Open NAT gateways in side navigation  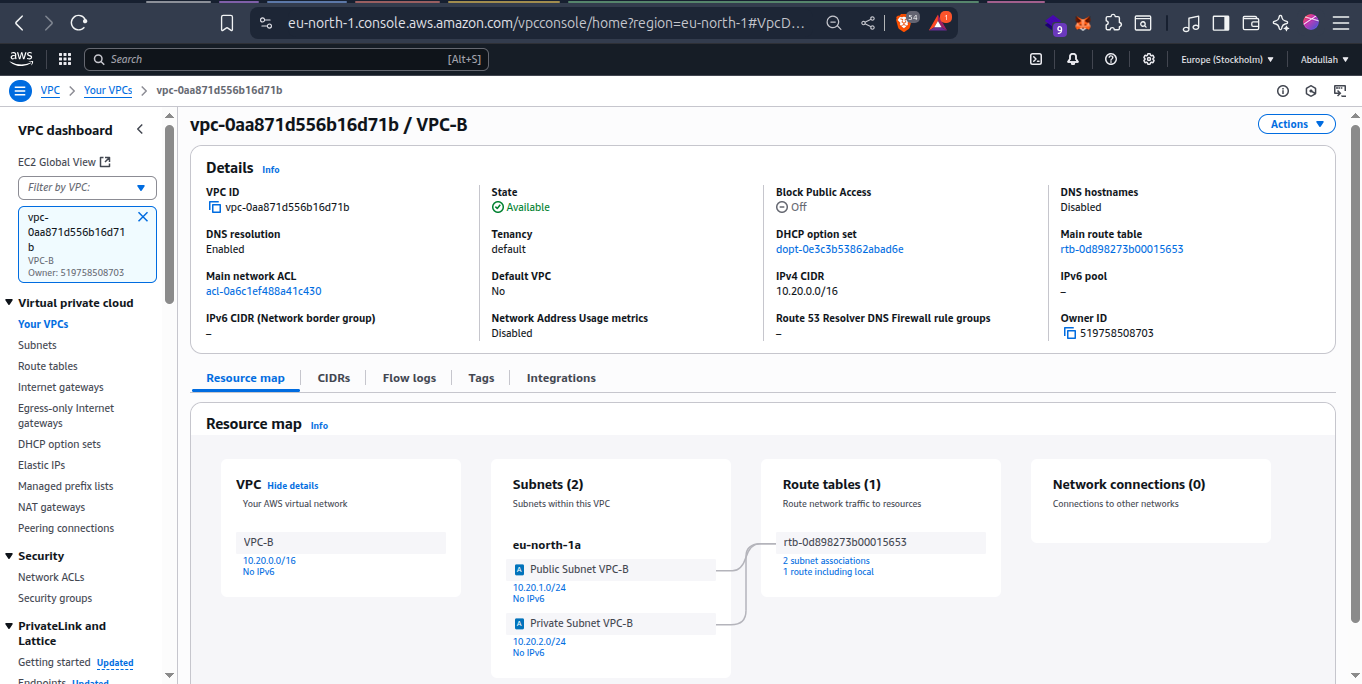[x=52, y=507]
